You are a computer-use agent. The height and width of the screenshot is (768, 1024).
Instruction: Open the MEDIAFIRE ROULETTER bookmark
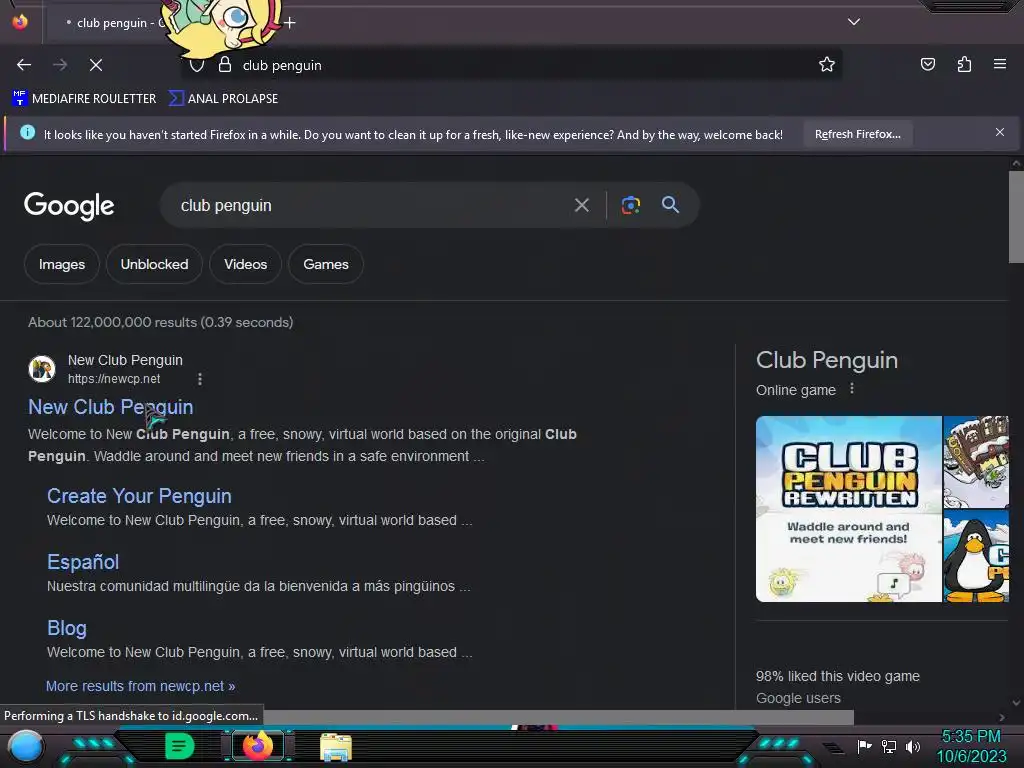pyautogui.click(x=84, y=99)
